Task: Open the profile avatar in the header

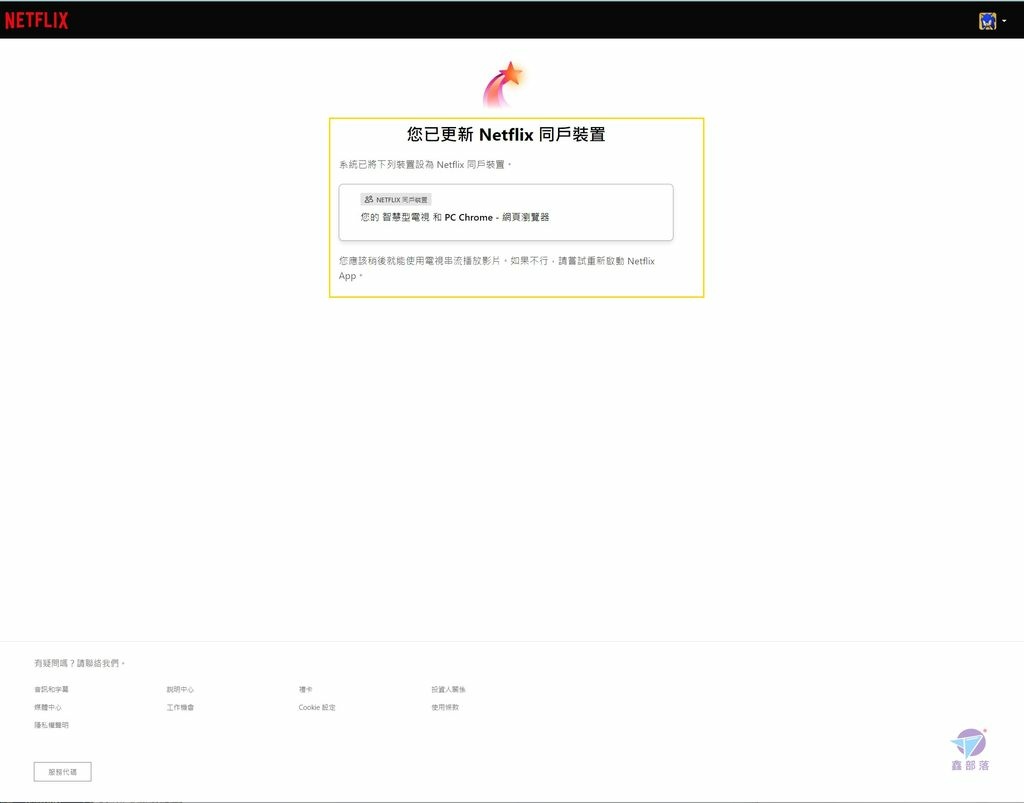Action: pyautogui.click(x=987, y=21)
